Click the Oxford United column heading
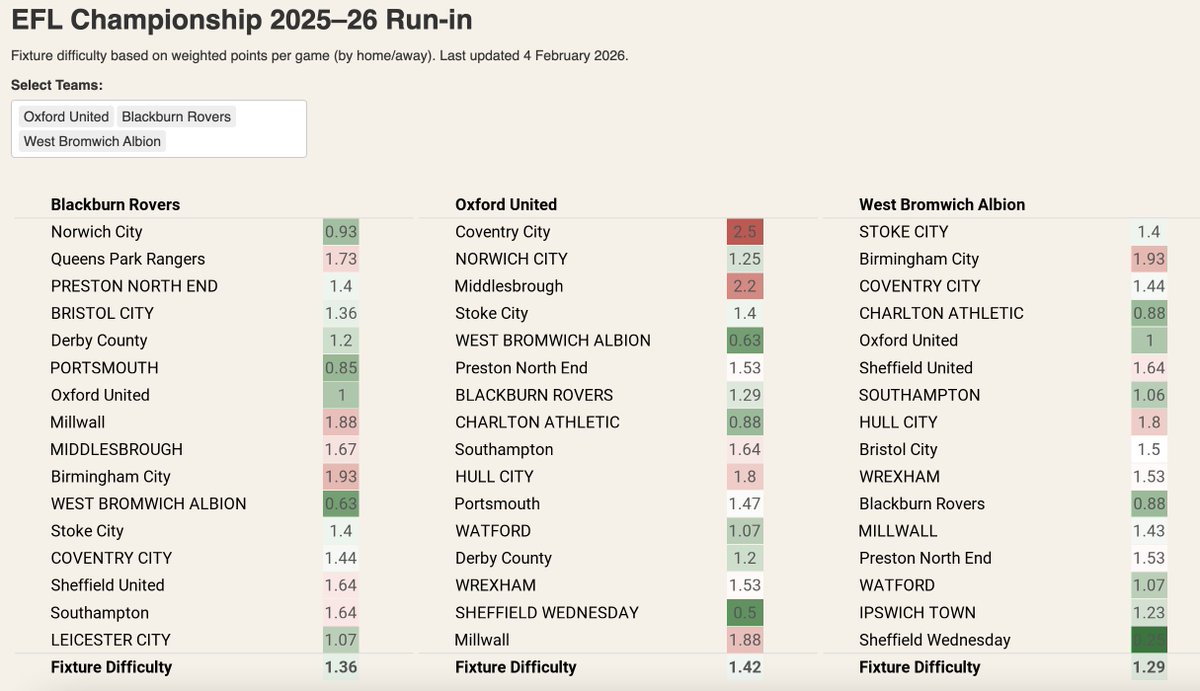 coord(506,204)
